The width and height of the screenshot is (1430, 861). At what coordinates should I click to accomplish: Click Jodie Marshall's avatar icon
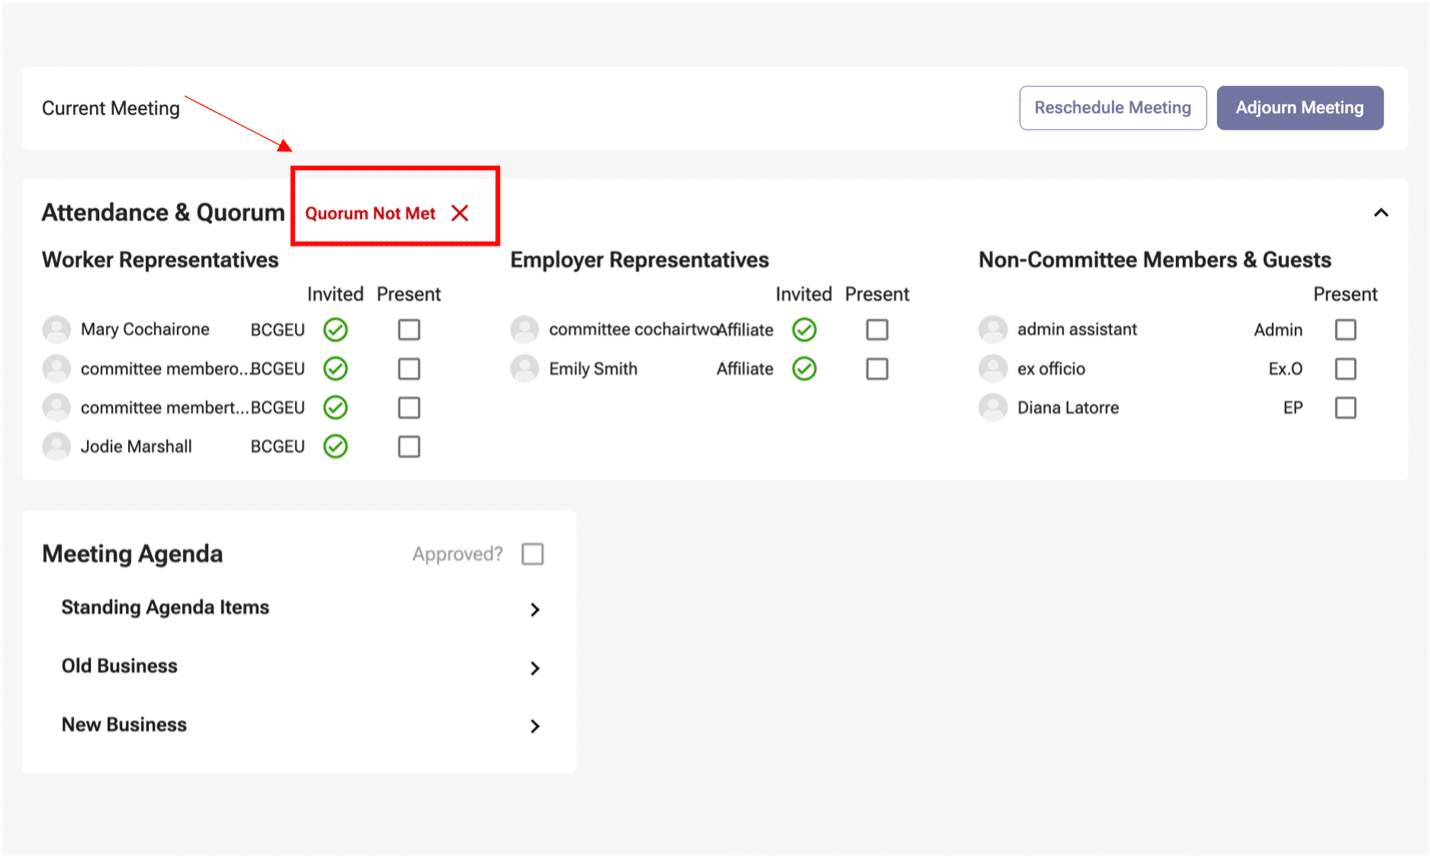[x=57, y=446]
